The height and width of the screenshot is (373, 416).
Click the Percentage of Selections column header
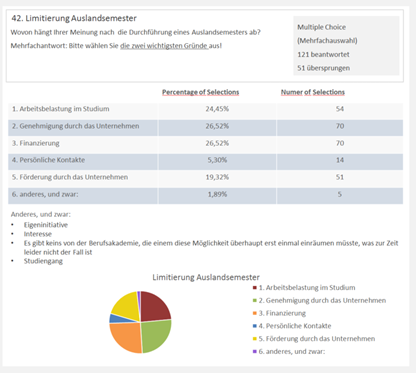pos(201,92)
